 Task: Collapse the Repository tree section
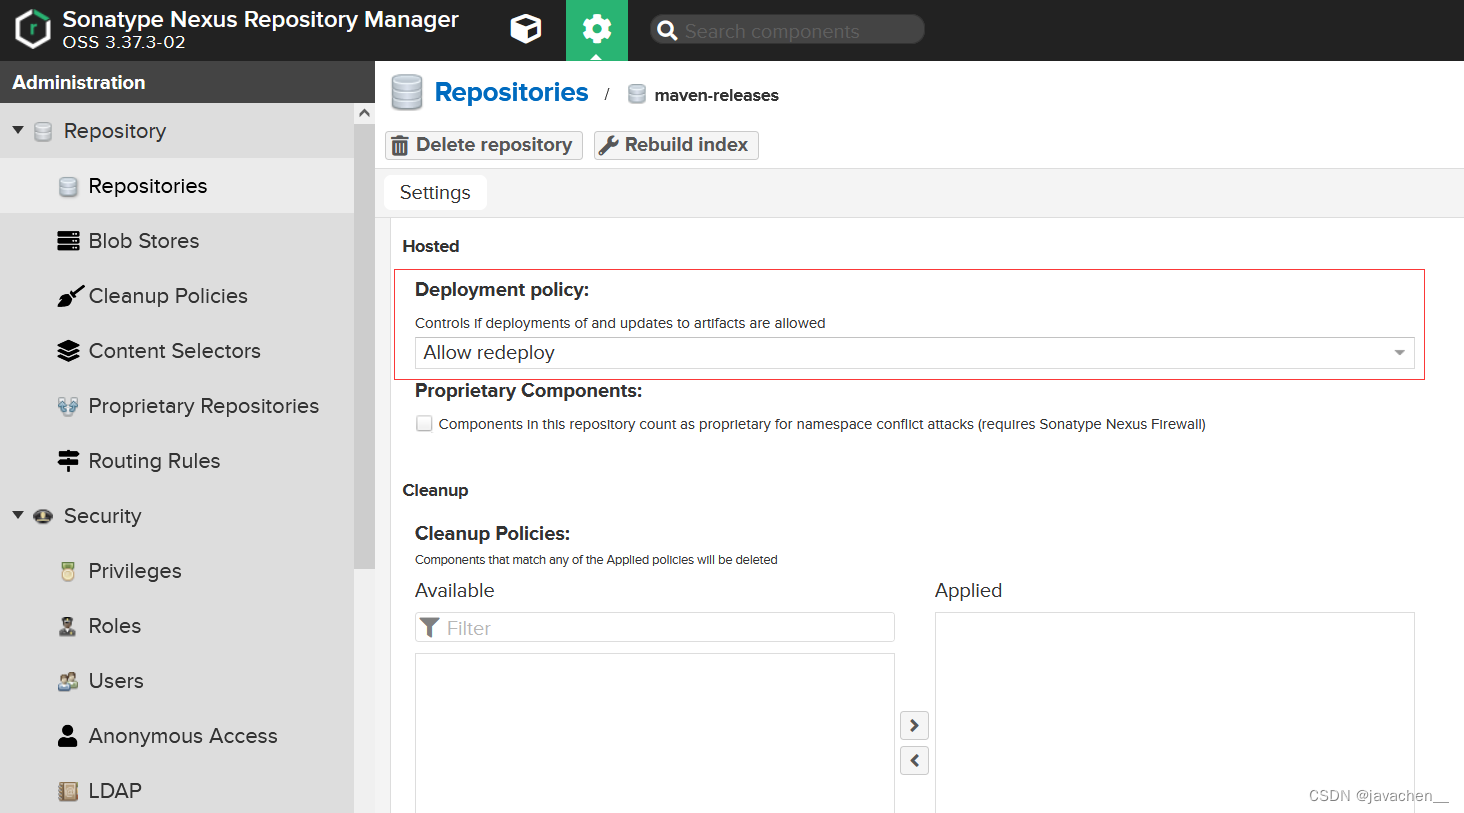click(18, 130)
